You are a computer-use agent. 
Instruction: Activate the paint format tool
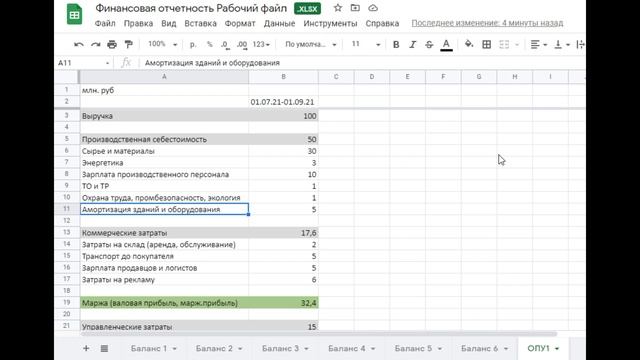point(128,44)
